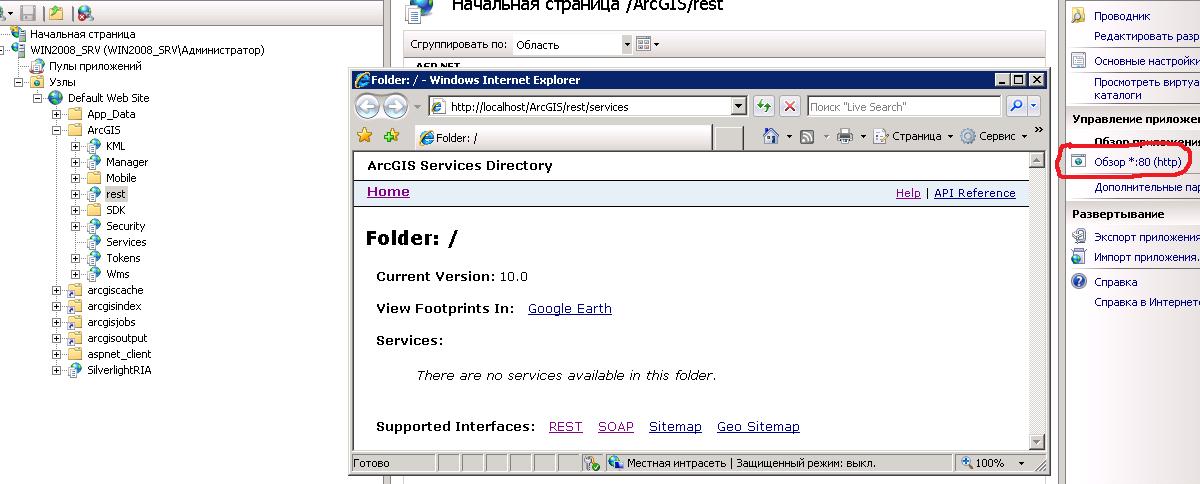Collapse the Default Web Site node

pos(38,98)
